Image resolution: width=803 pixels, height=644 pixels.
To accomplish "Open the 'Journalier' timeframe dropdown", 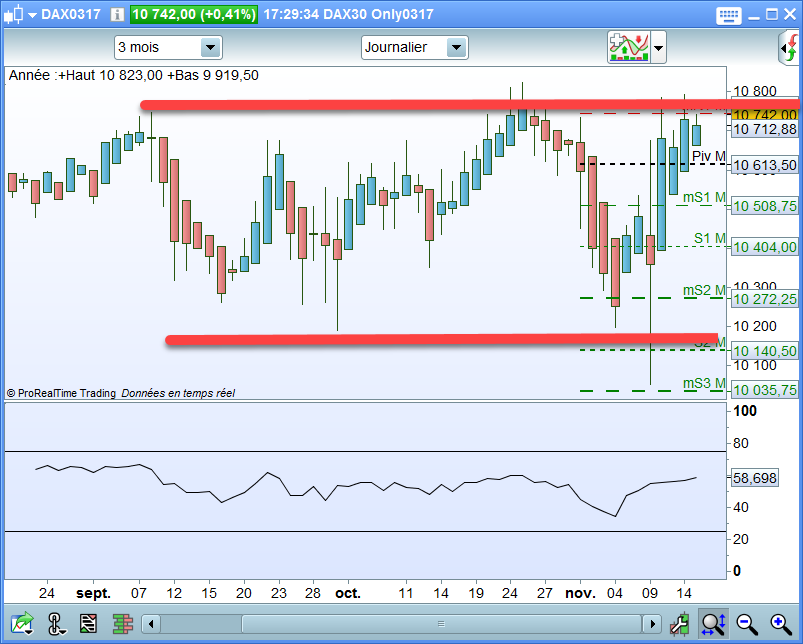I will (x=414, y=48).
